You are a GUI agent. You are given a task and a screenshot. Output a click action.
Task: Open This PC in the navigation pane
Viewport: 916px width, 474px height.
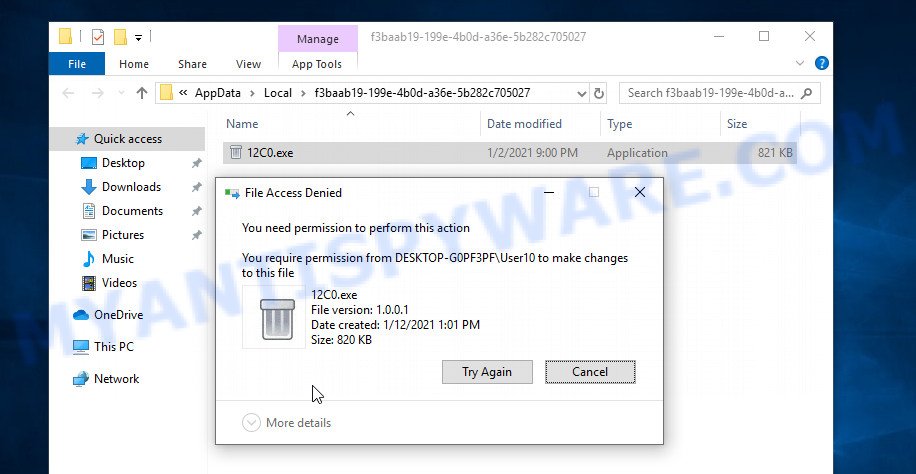coord(113,347)
